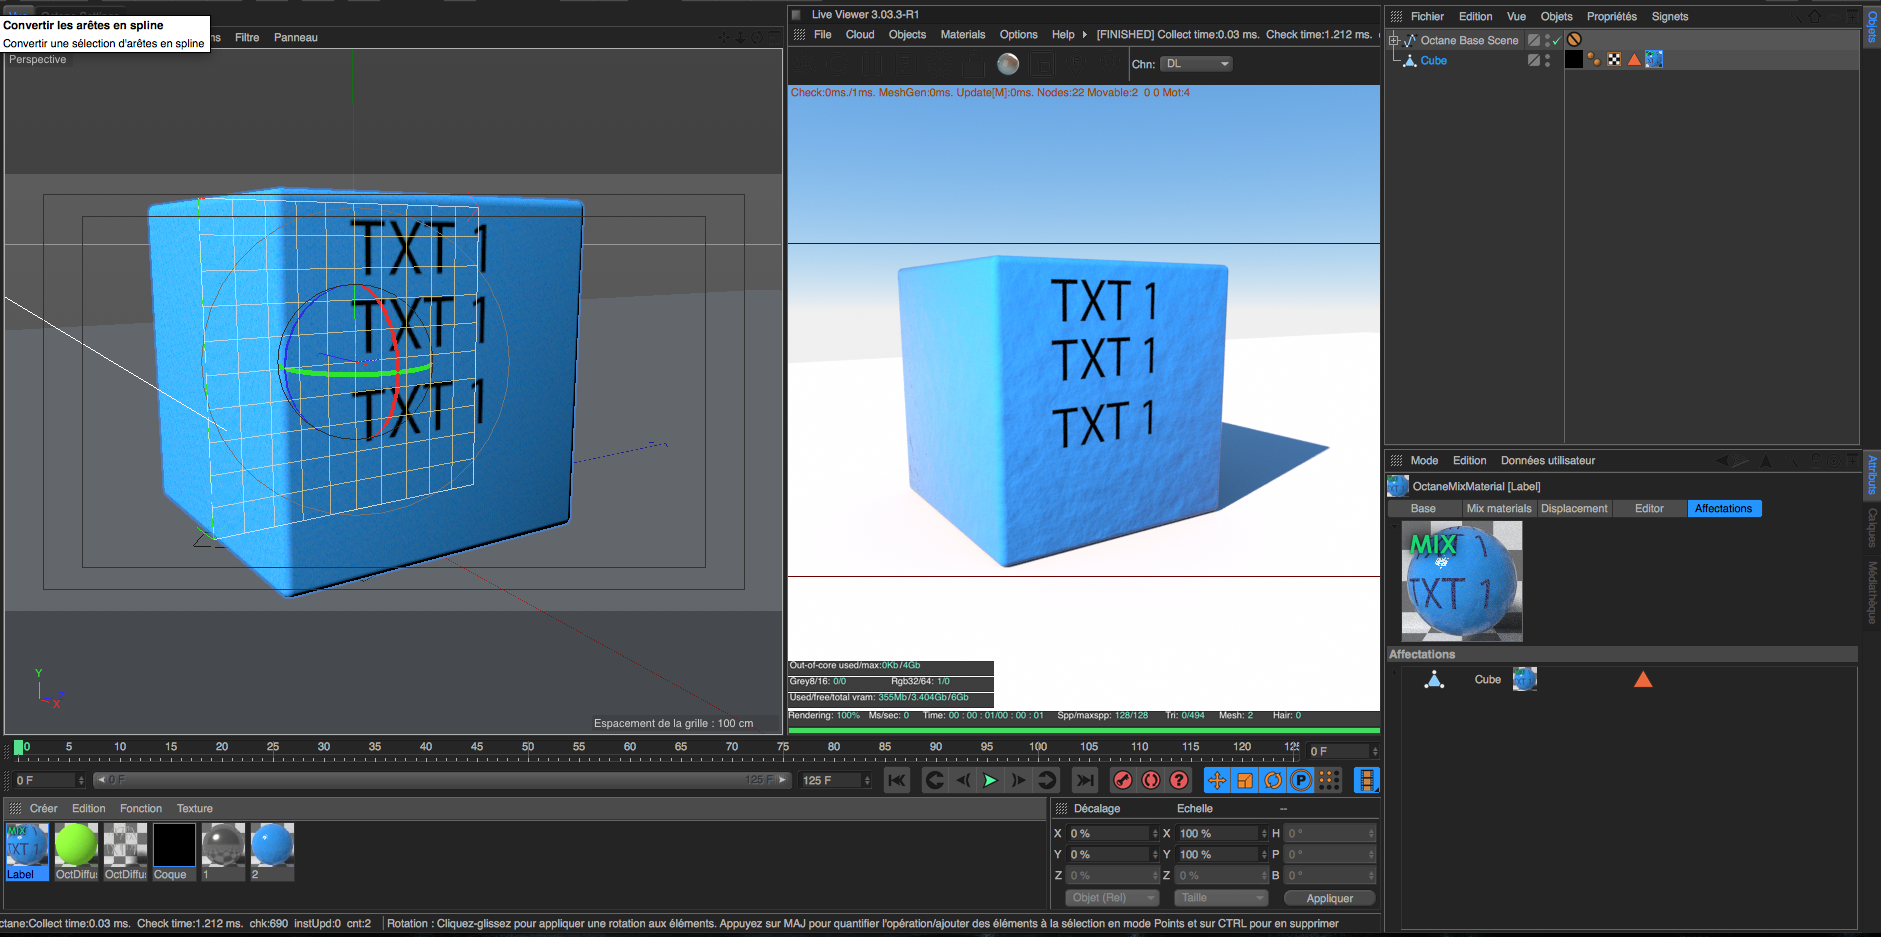1881x937 pixels.
Task: Click the red record keyframe key icon
Action: coord(1123,780)
